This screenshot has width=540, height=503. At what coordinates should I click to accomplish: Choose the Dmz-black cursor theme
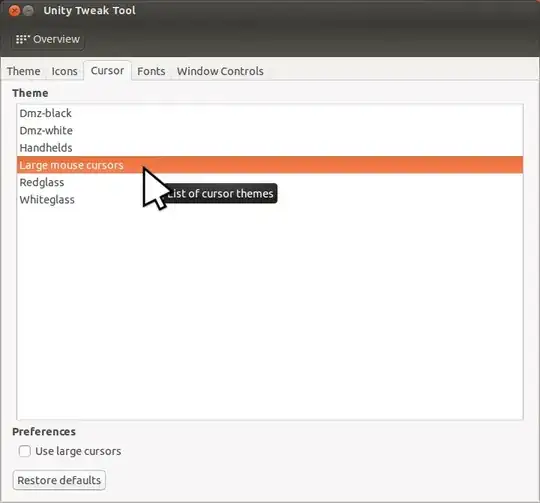tap(270, 113)
